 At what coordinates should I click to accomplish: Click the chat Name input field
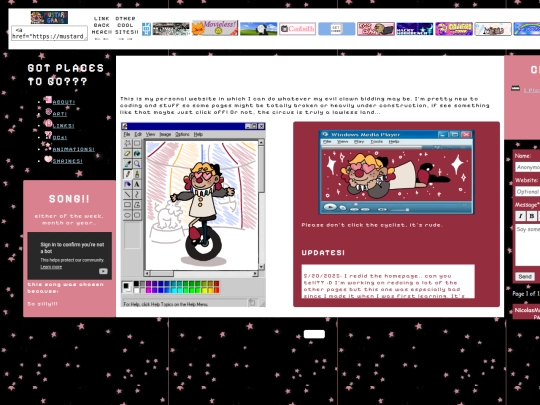(x=528, y=167)
